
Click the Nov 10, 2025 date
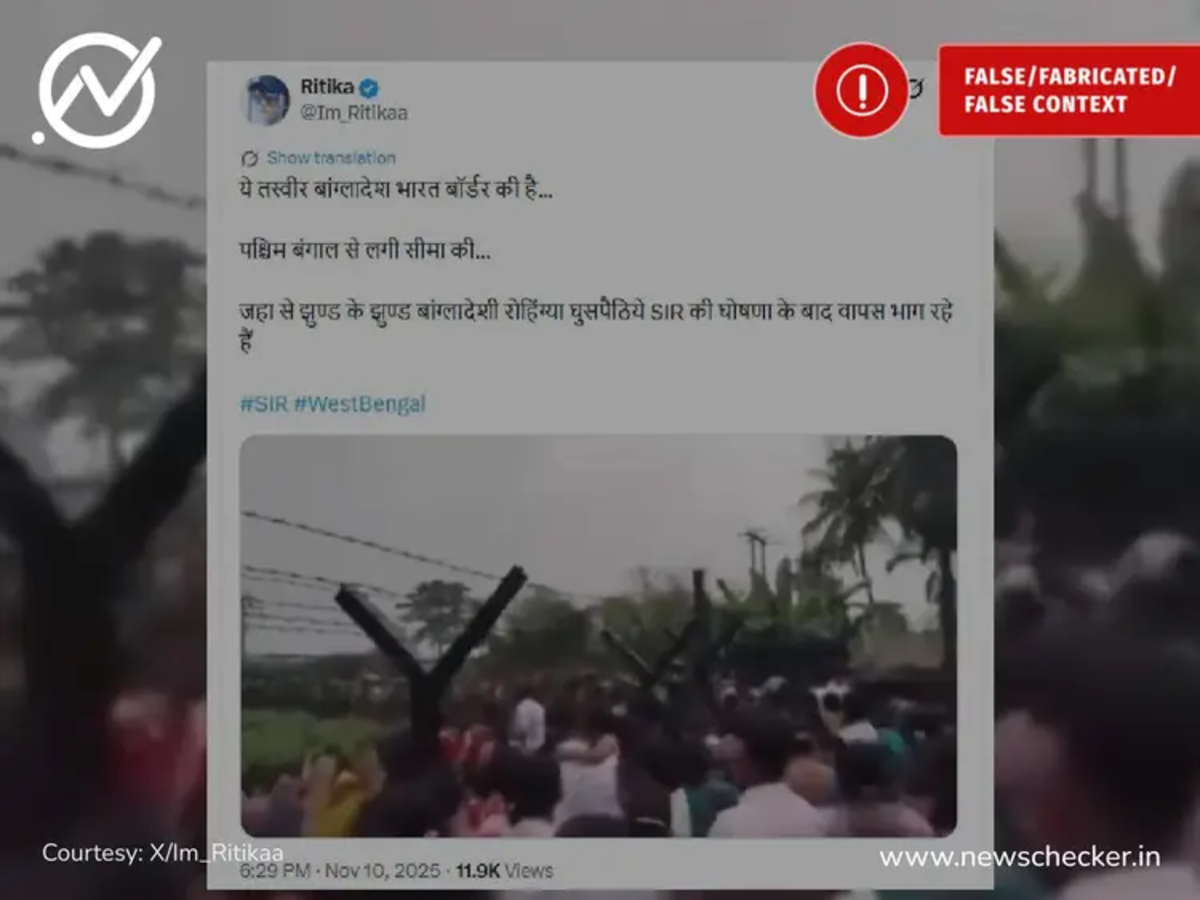(x=380, y=871)
